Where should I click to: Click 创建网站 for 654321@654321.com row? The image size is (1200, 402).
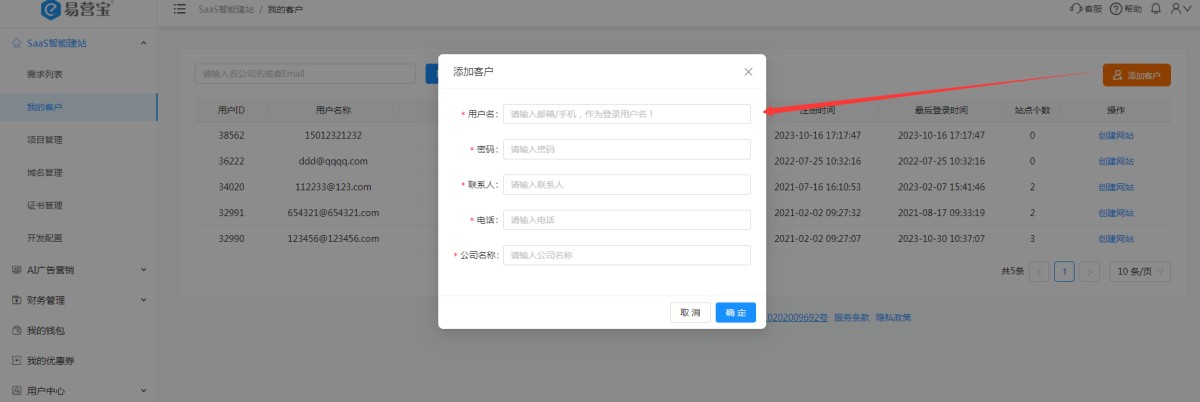click(x=1116, y=213)
